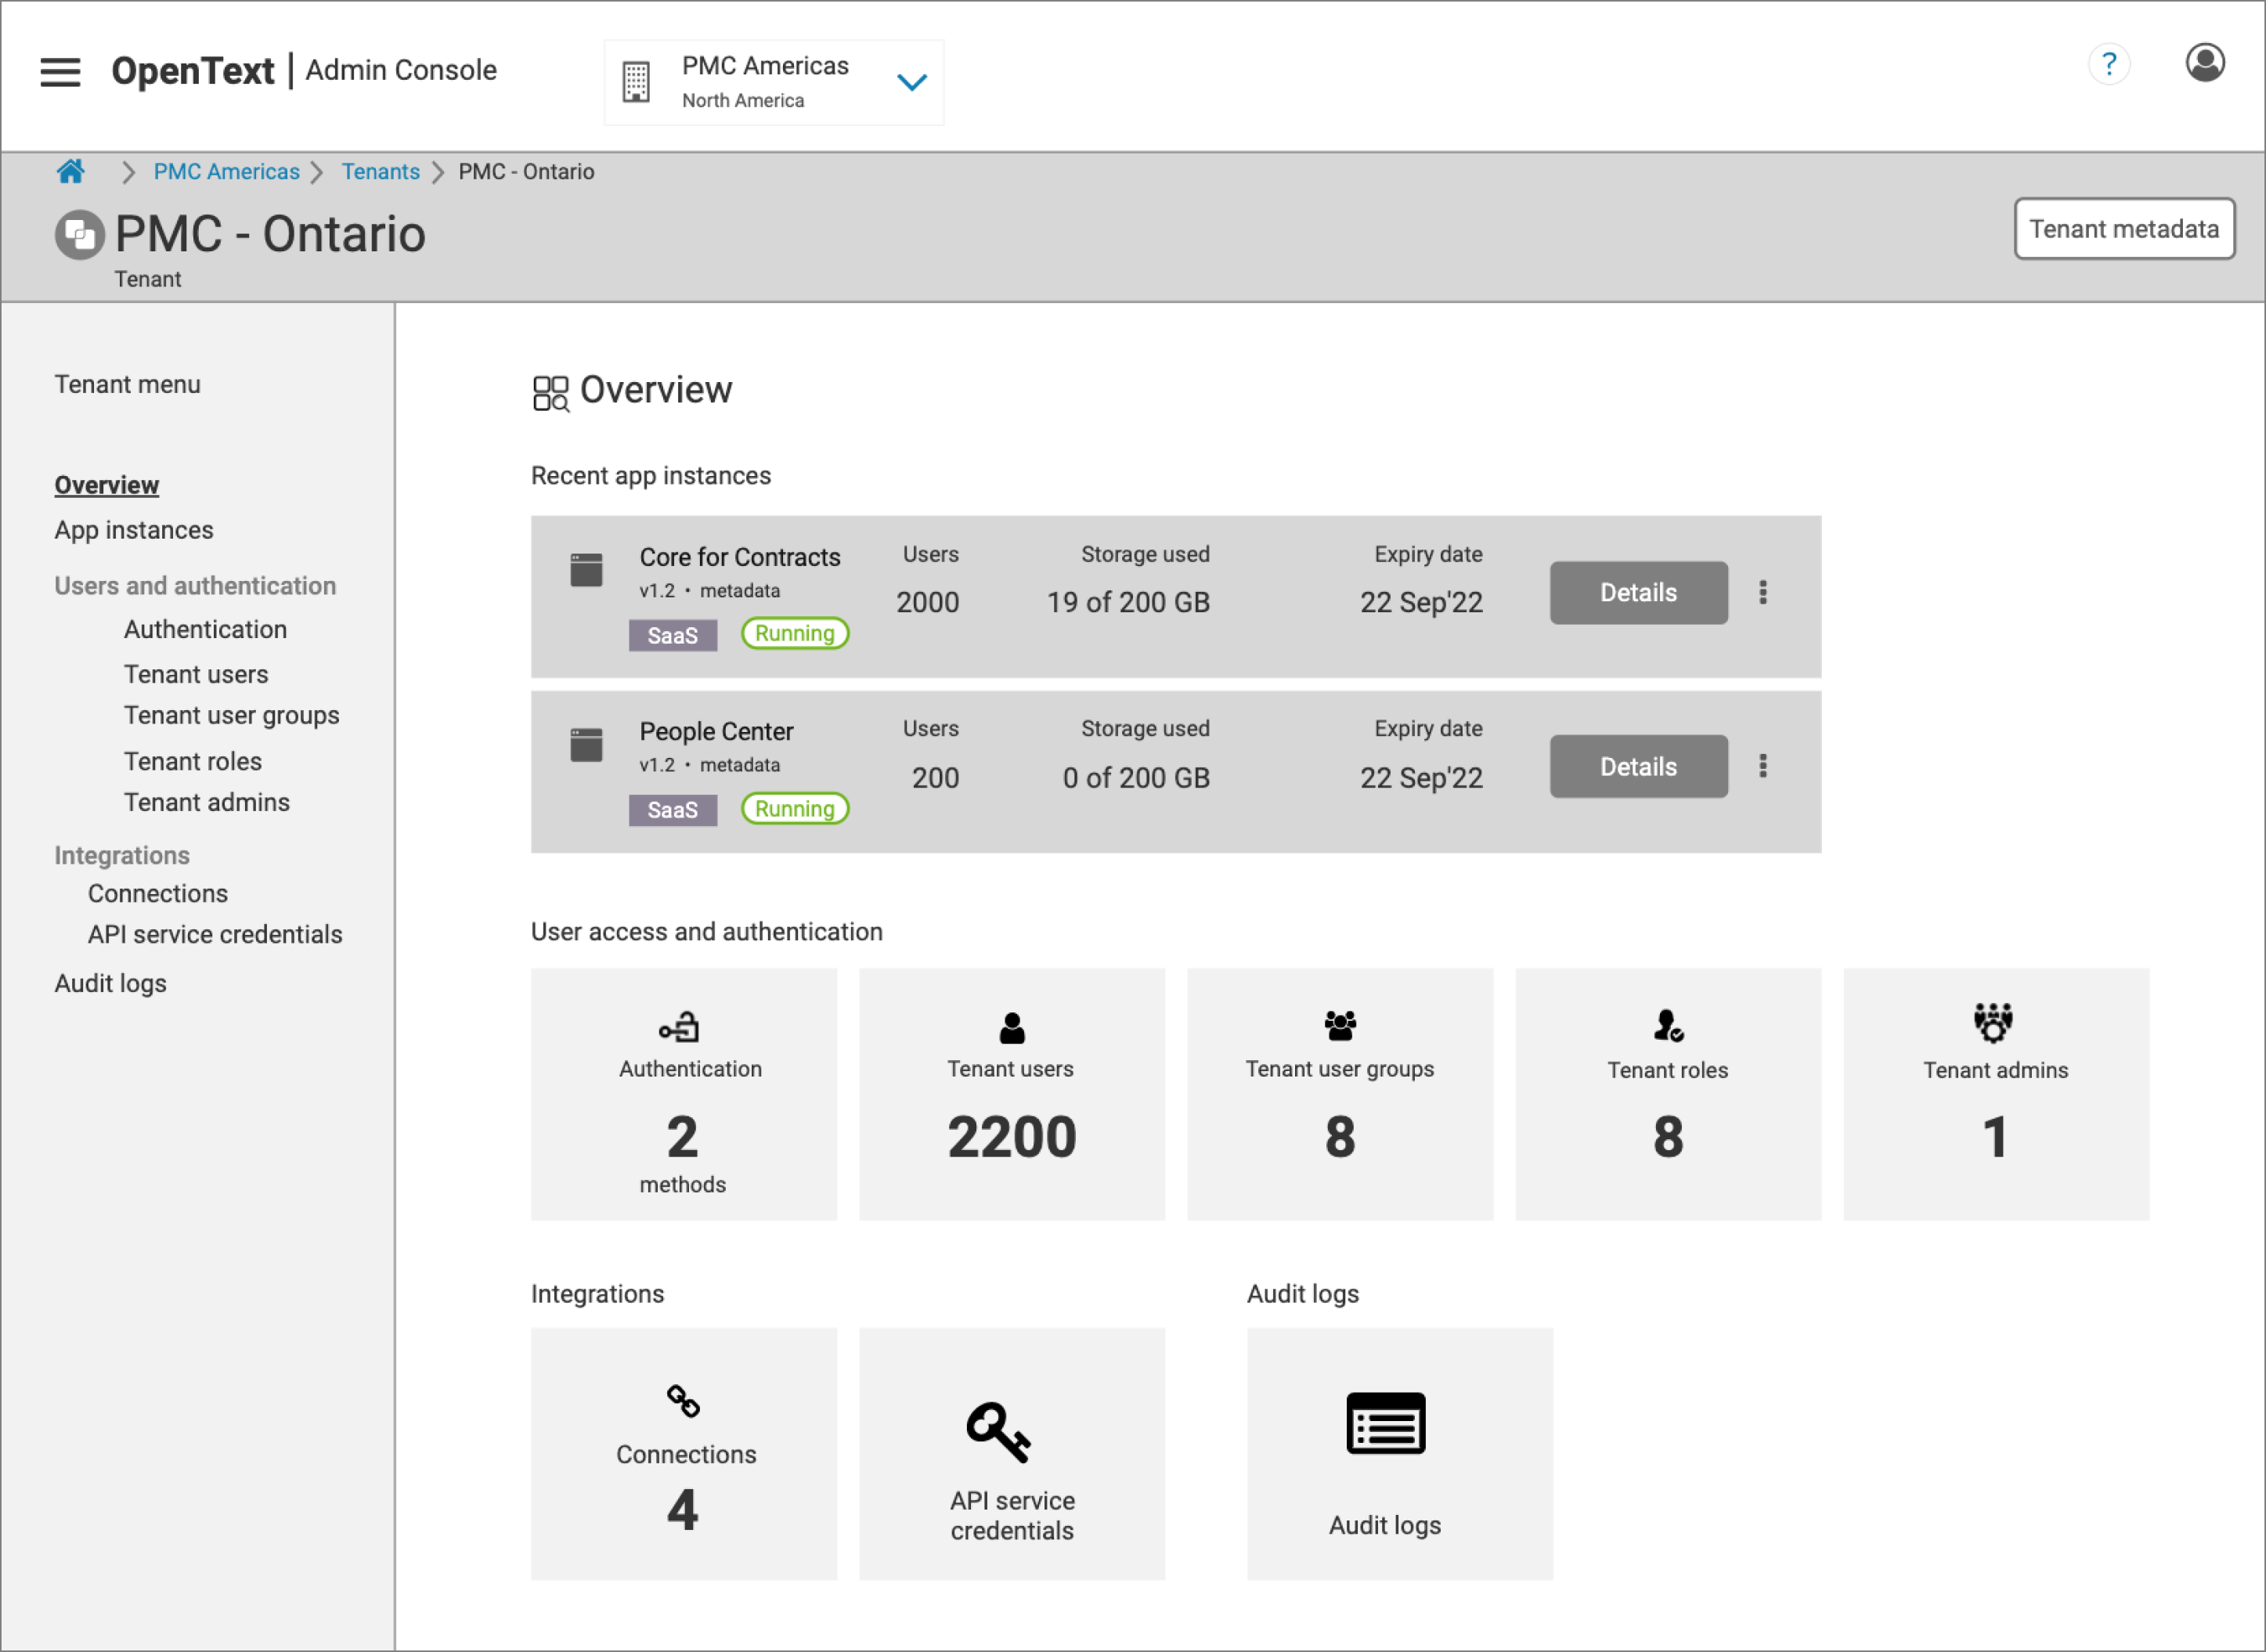Click the home breadcrumb icon
Image resolution: width=2266 pixels, height=1652 pixels.
tap(70, 172)
